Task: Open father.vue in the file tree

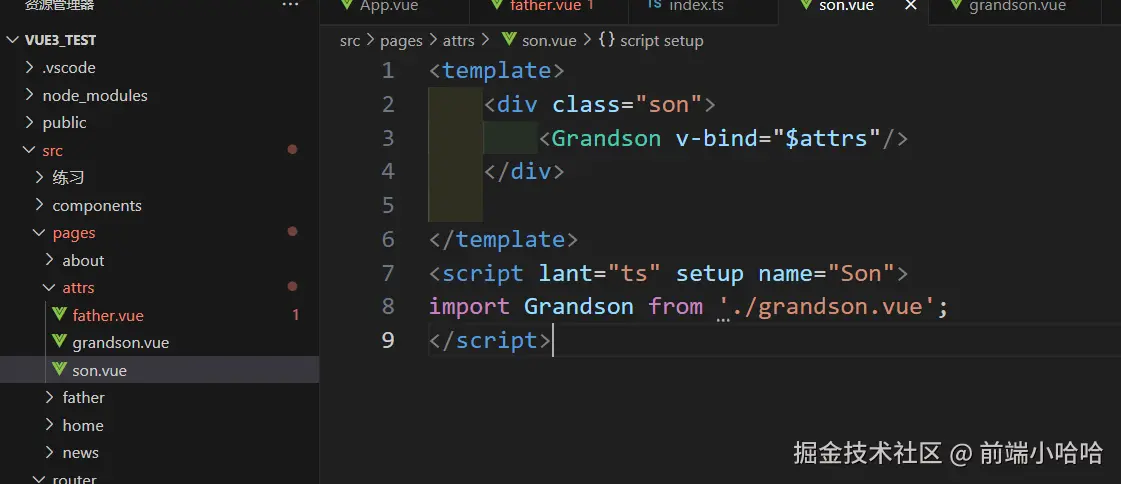Action: click(108, 315)
